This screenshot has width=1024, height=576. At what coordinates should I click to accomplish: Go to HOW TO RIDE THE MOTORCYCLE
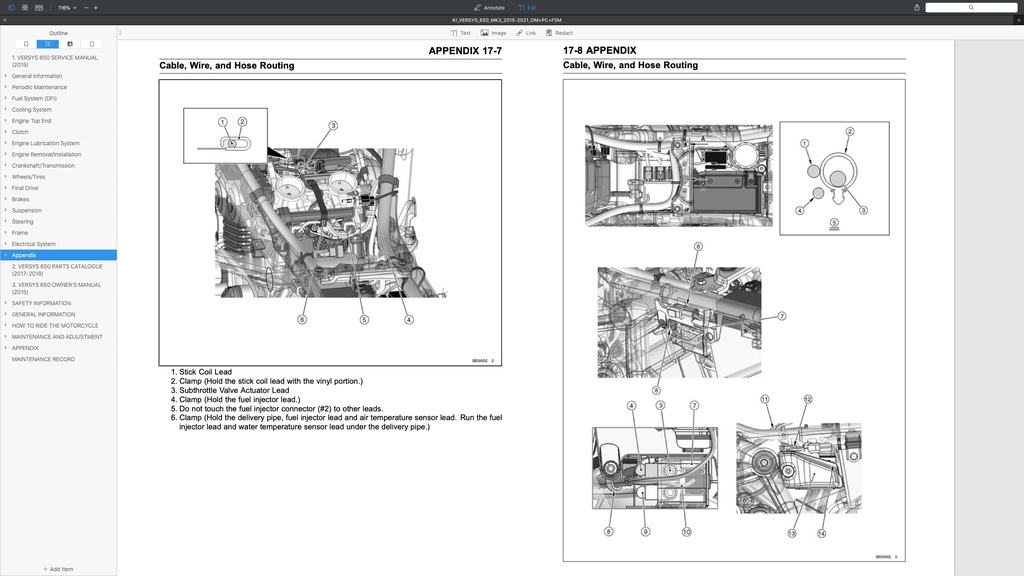click(x=55, y=325)
